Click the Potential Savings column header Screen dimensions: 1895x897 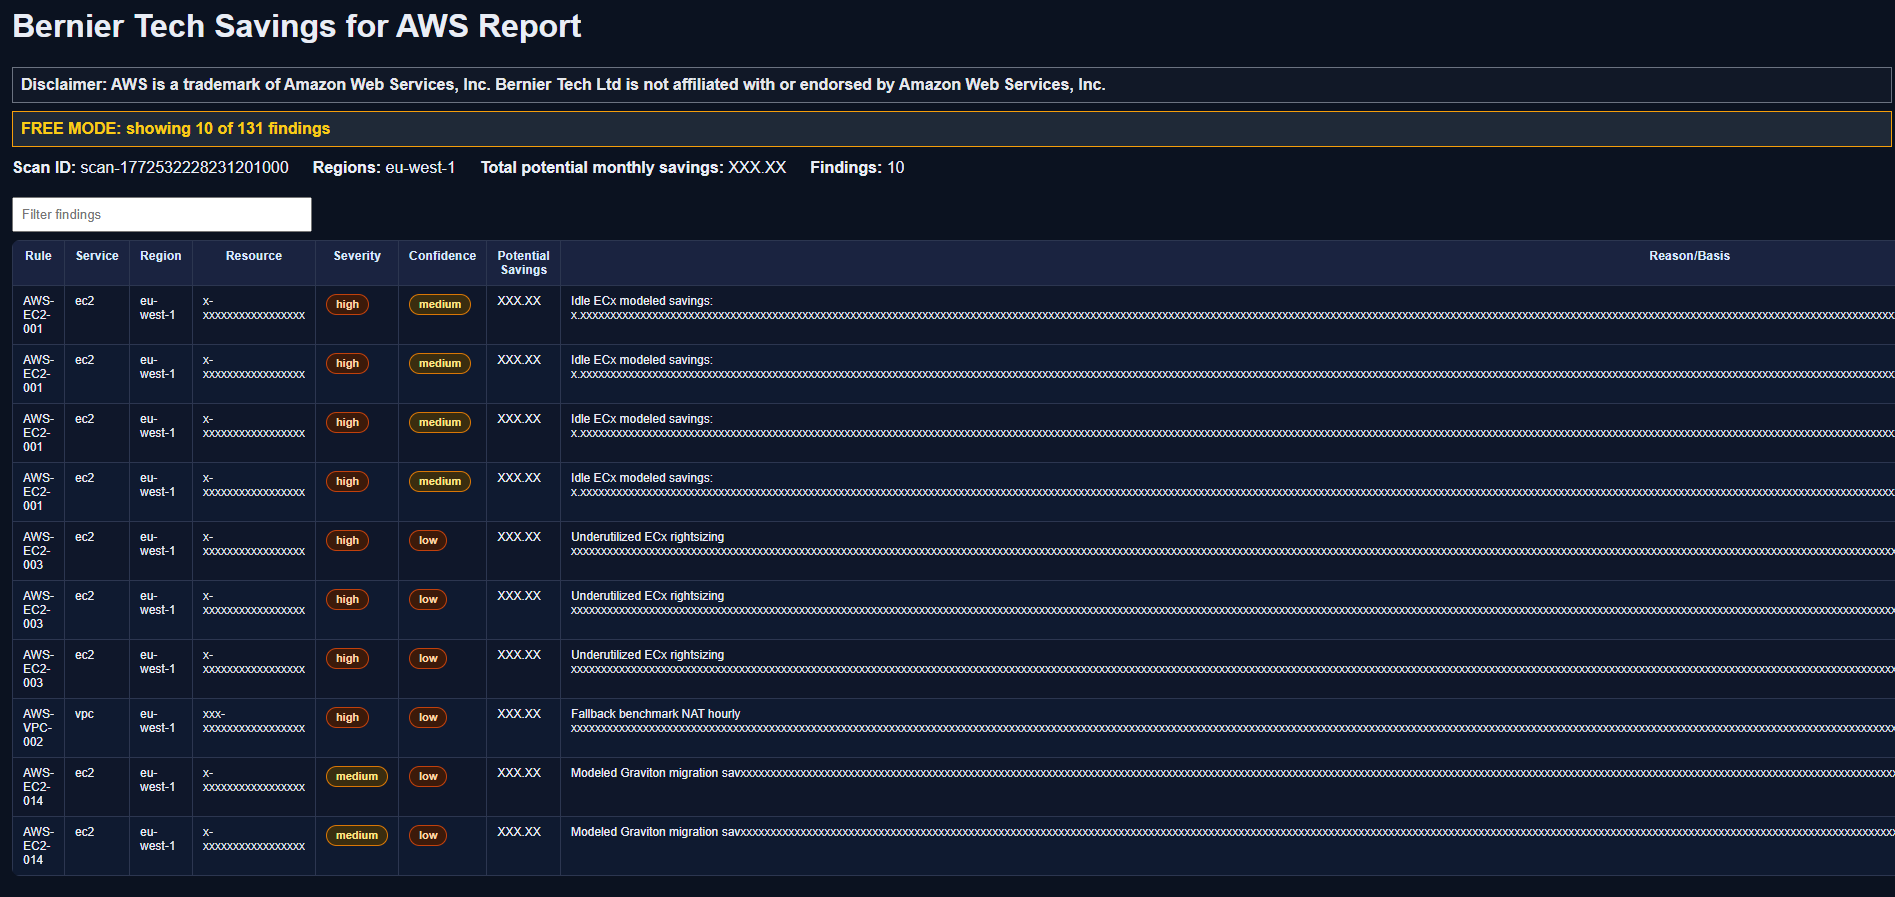pyautogui.click(x=524, y=263)
